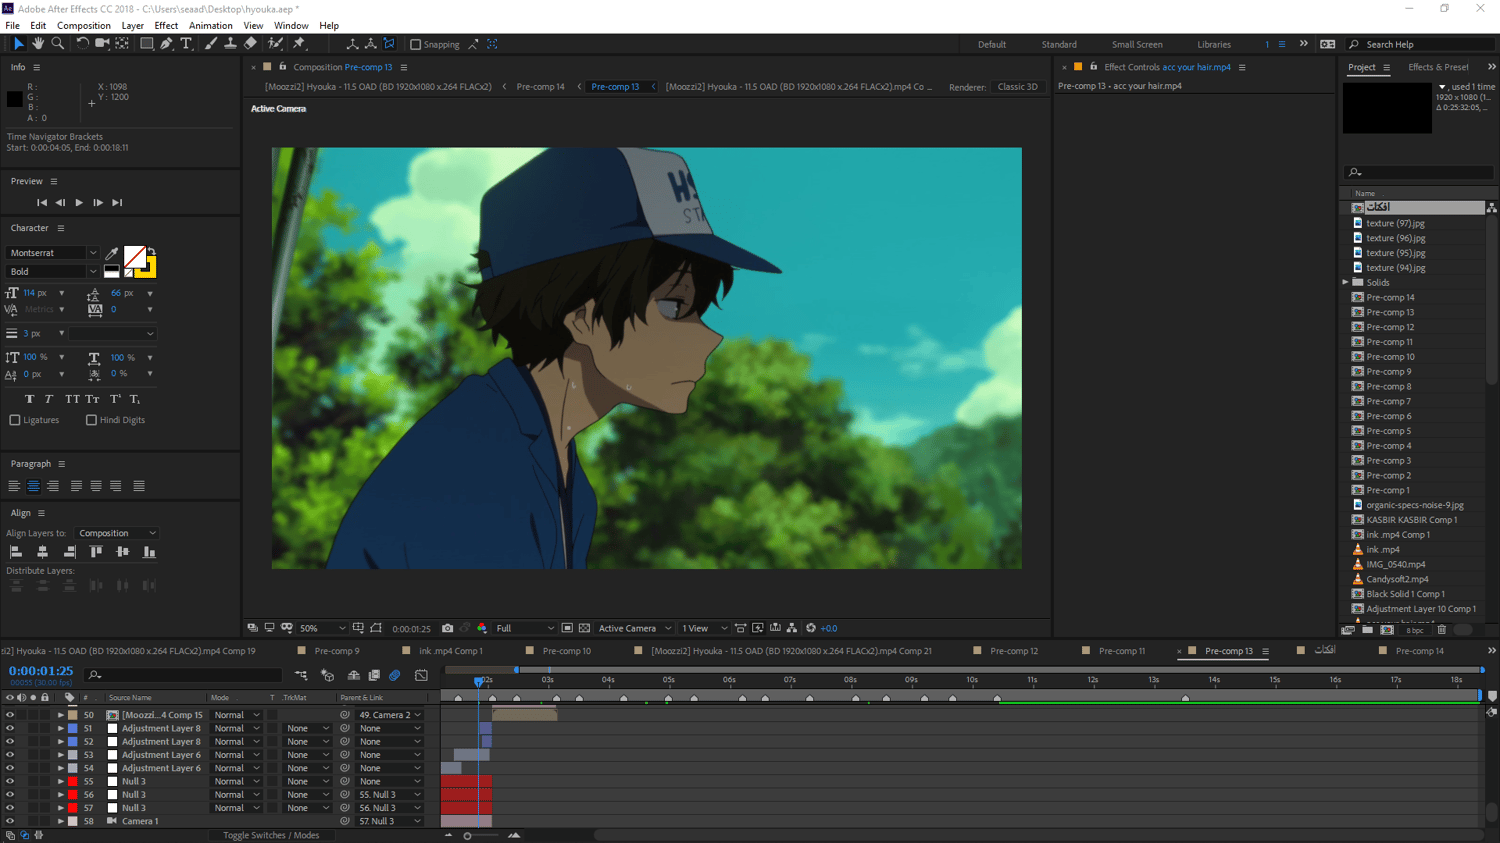The height and width of the screenshot is (843, 1500).
Task: Hide Adjustment Layer 8 row 51 visibility
Action: tap(10, 728)
